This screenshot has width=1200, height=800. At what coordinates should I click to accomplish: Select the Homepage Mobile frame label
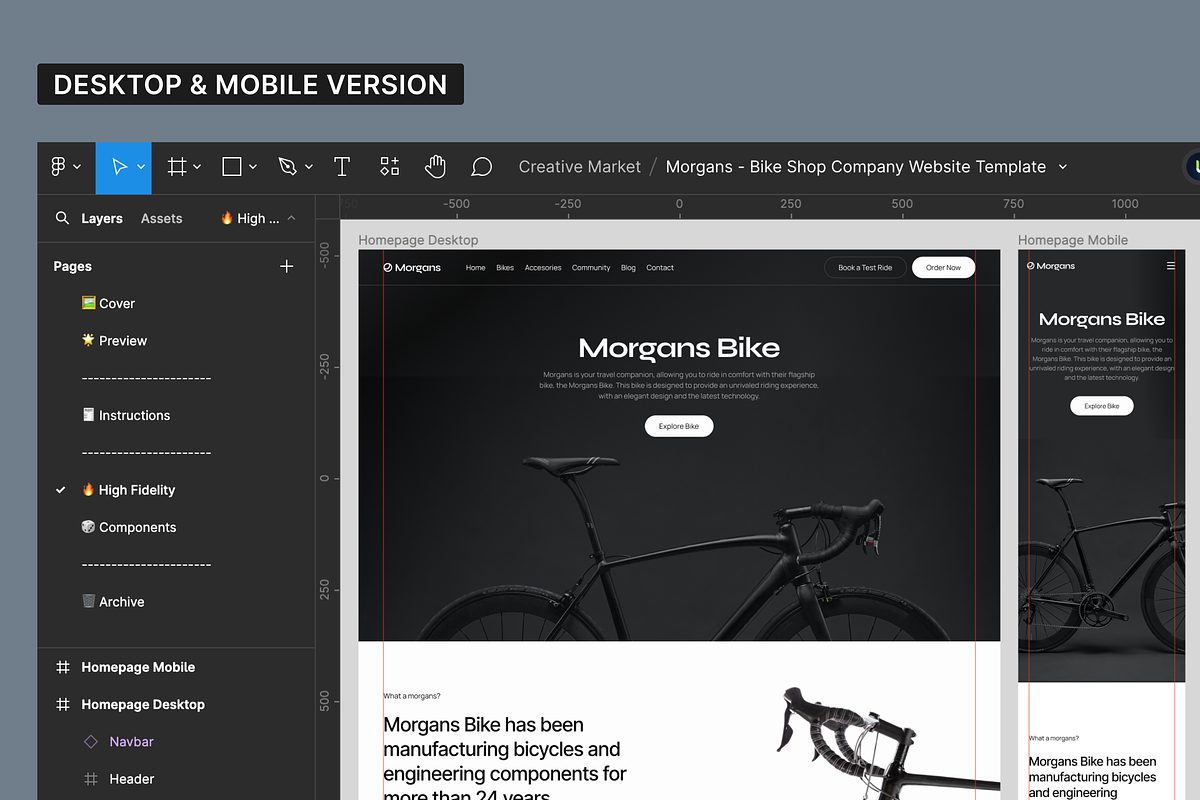[x=1073, y=240]
